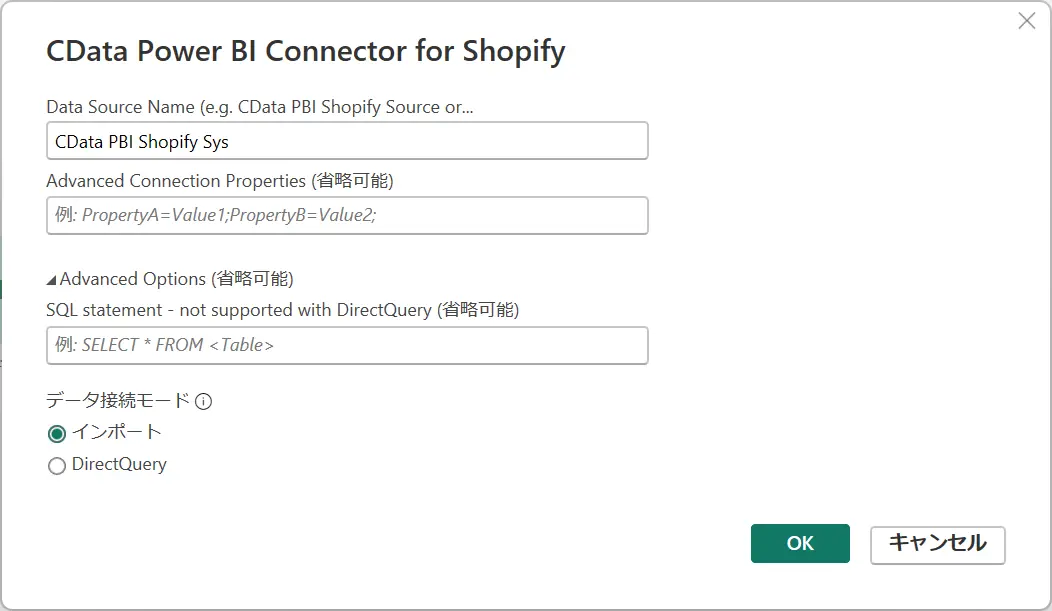Screen dimensions: 1052x611
Task: Click the info icon beside データ接続モード
Action: (204, 402)
